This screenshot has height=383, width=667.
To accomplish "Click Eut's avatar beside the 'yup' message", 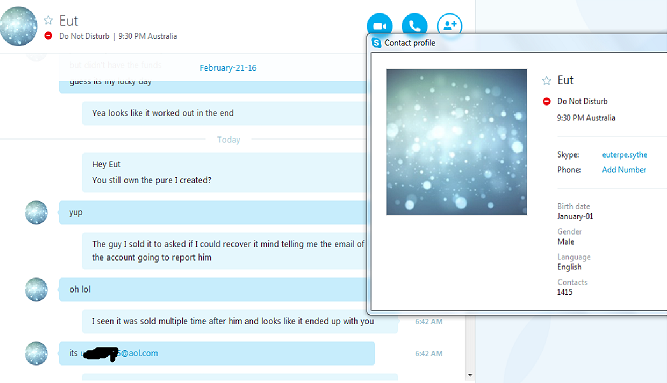I will click(x=36, y=212).
